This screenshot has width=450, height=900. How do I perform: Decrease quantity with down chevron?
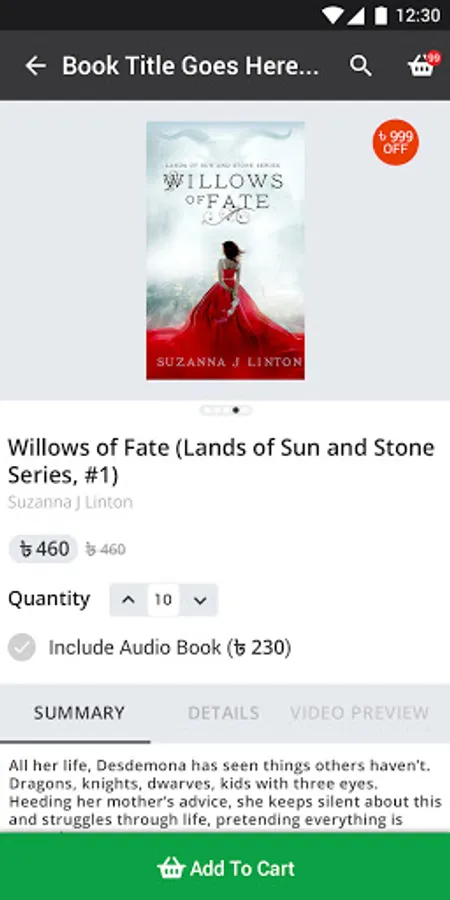tap(199, 600)
